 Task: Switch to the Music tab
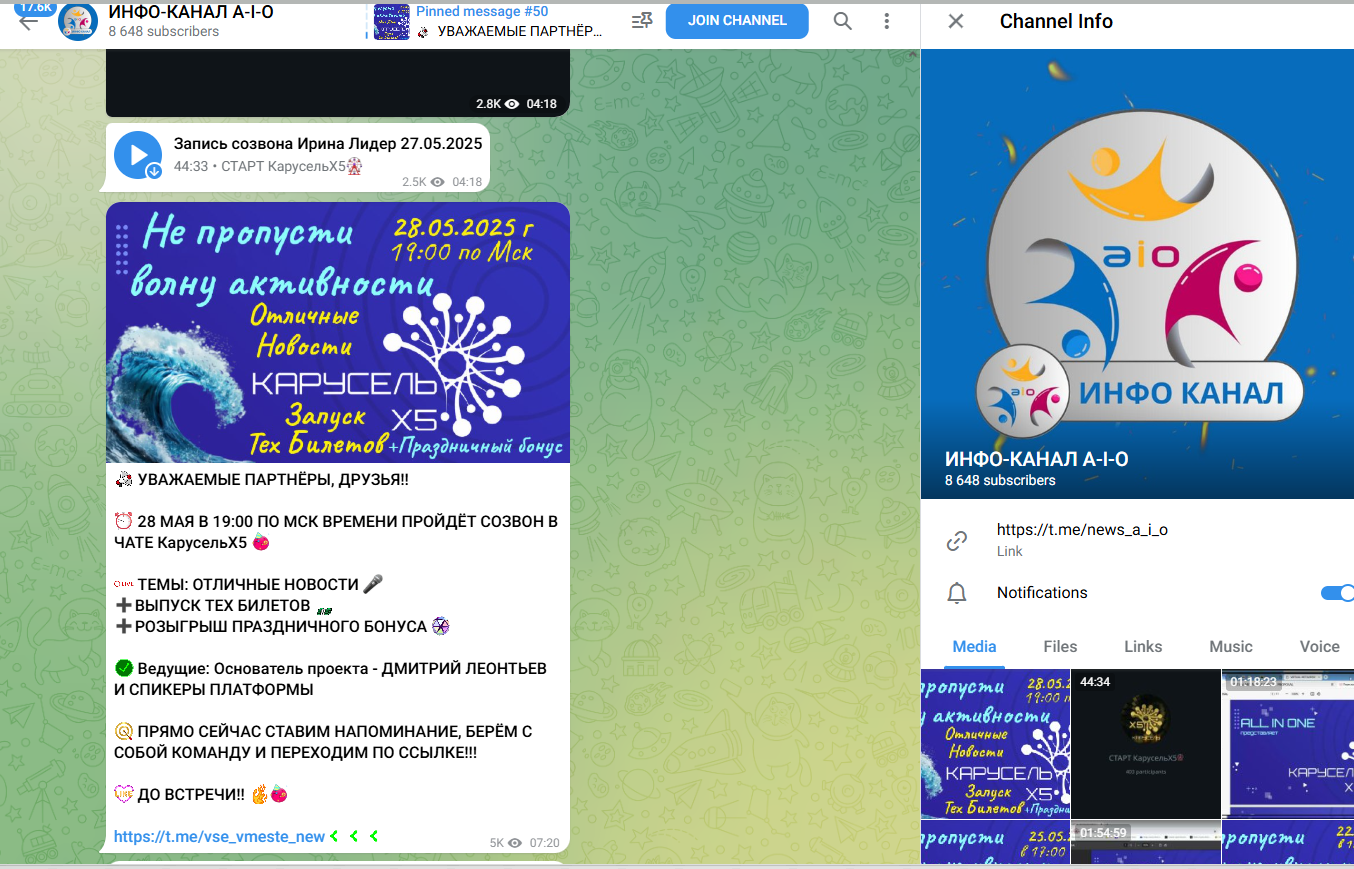coord(1231,646)
